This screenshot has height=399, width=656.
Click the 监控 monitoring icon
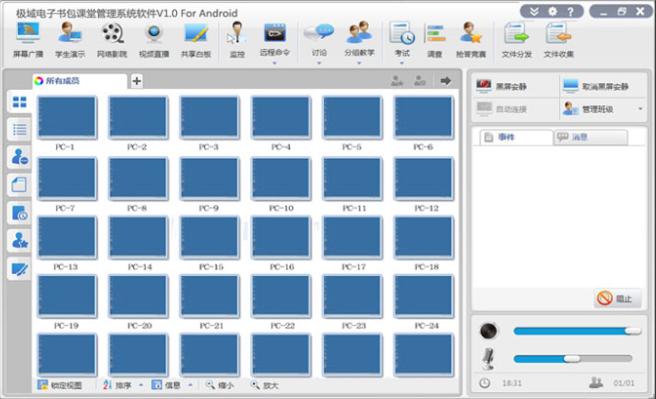pos(237,40)
